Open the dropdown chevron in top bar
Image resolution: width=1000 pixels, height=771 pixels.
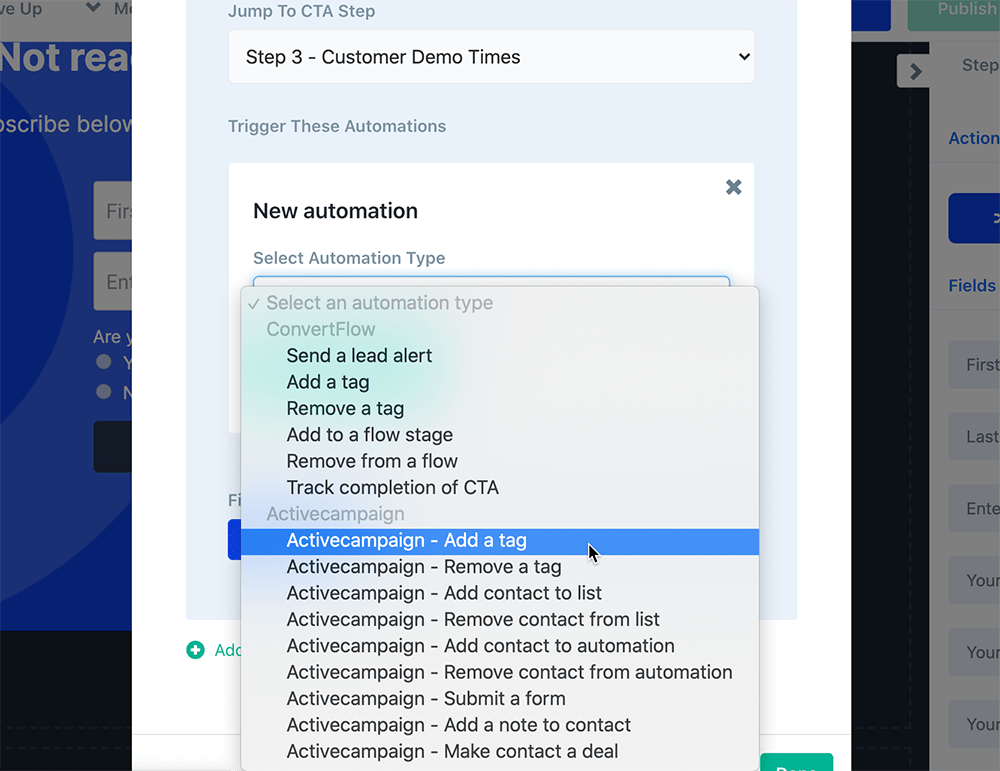(93, 8)
